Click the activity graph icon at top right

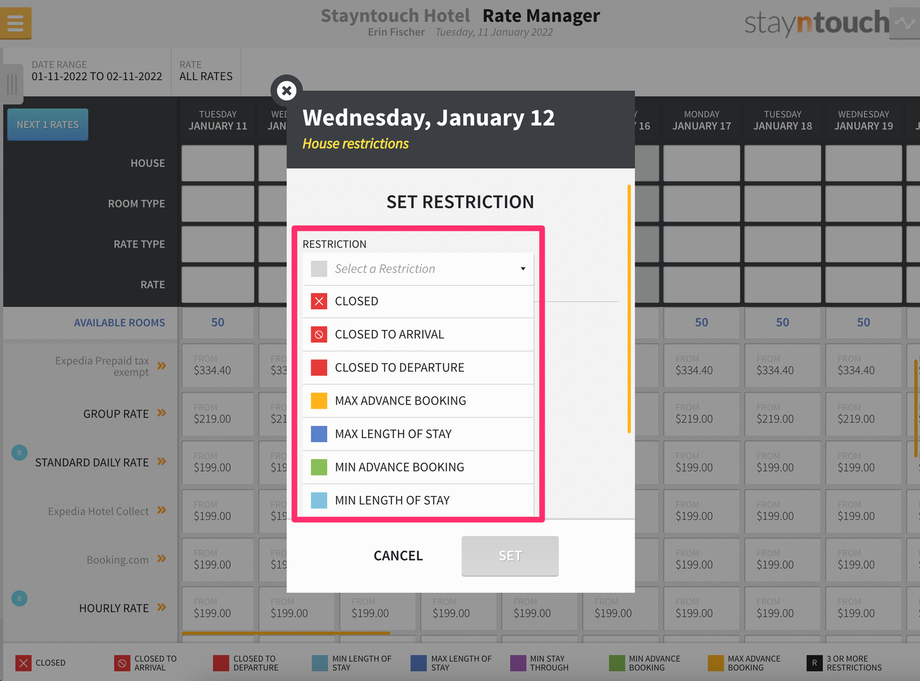coord(905,23)
